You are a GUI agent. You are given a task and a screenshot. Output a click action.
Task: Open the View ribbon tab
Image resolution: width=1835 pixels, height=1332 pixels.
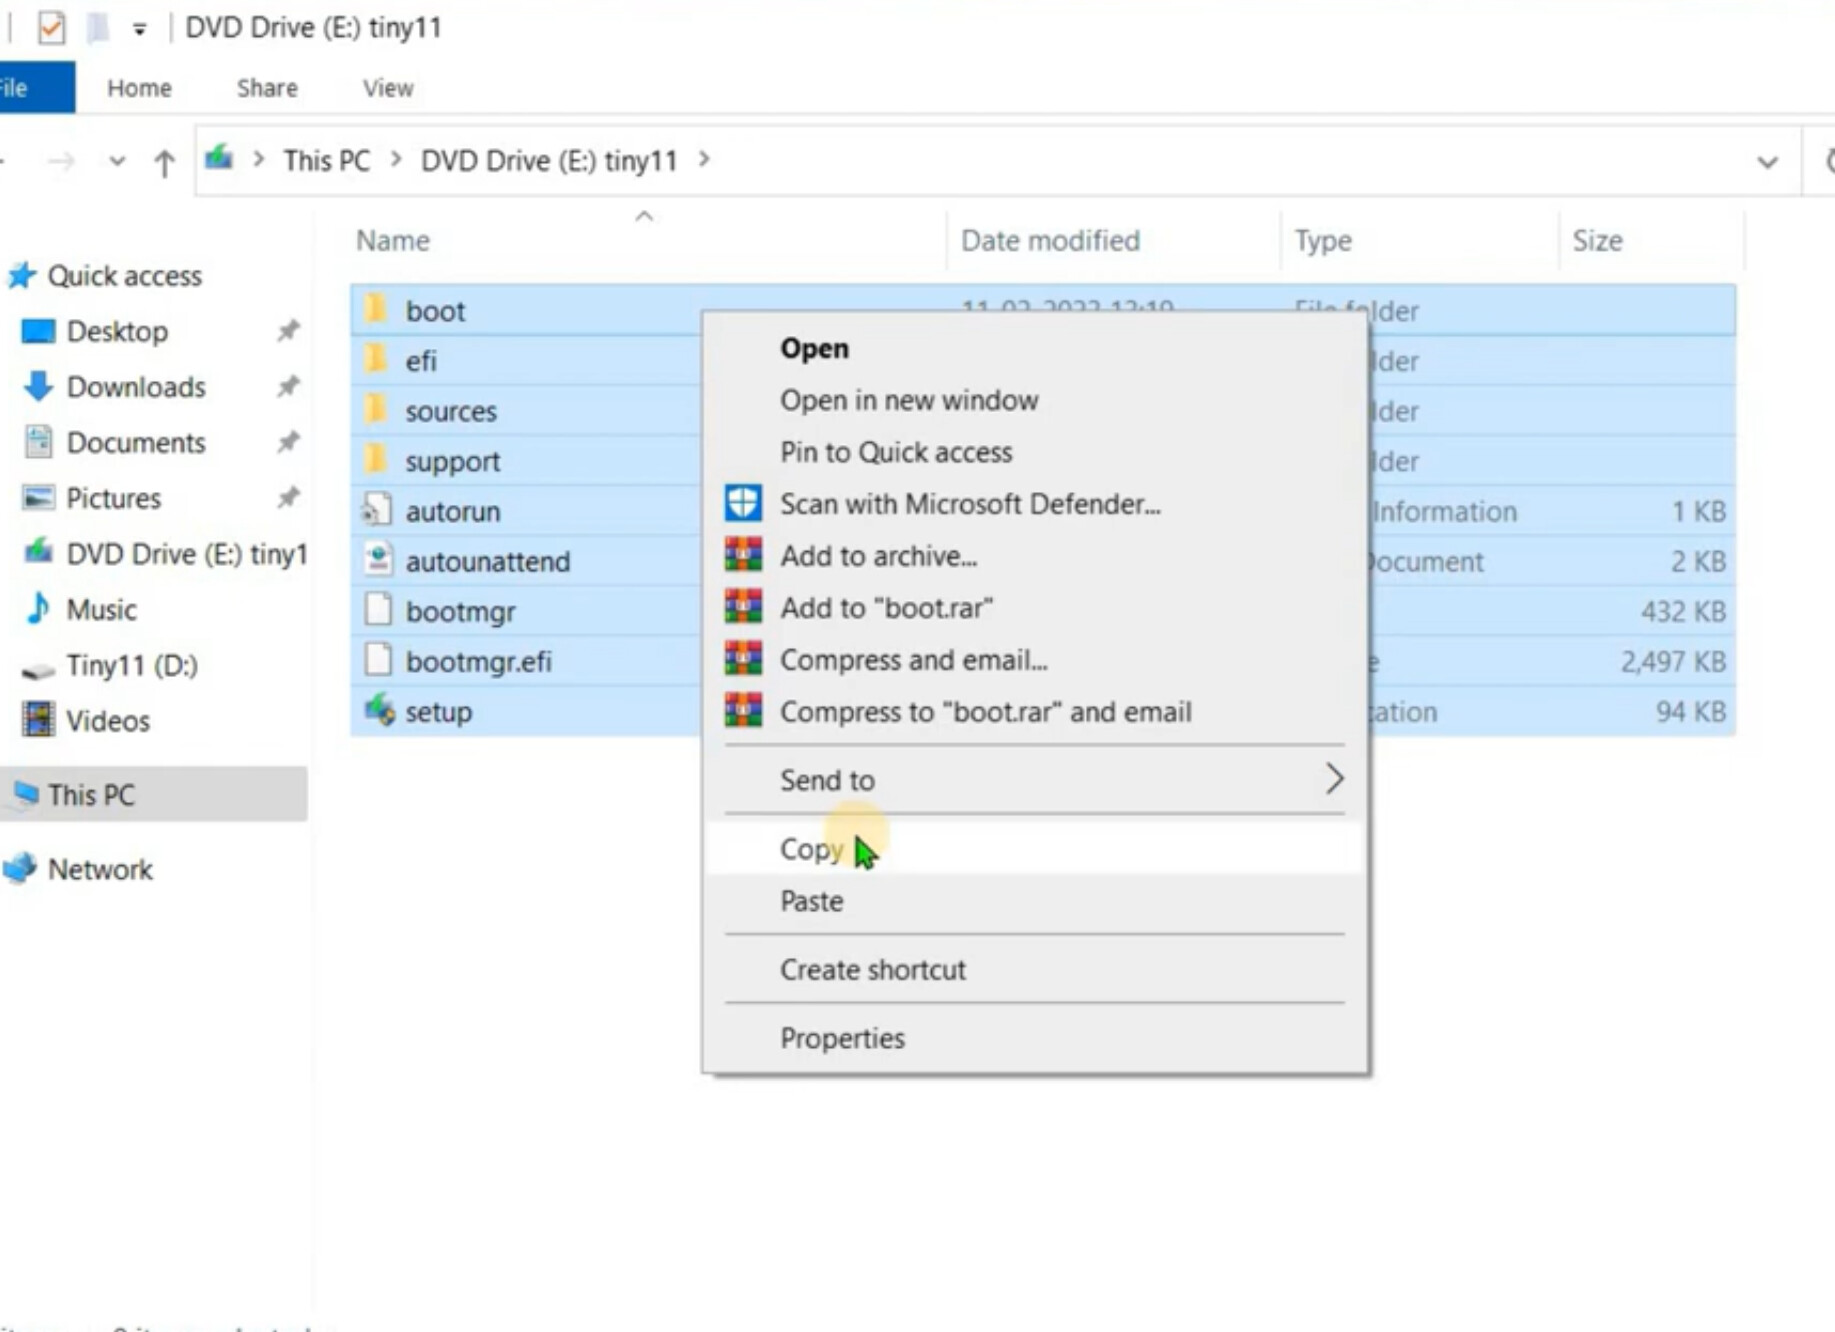pyautogui.click(x=388, y=88)
